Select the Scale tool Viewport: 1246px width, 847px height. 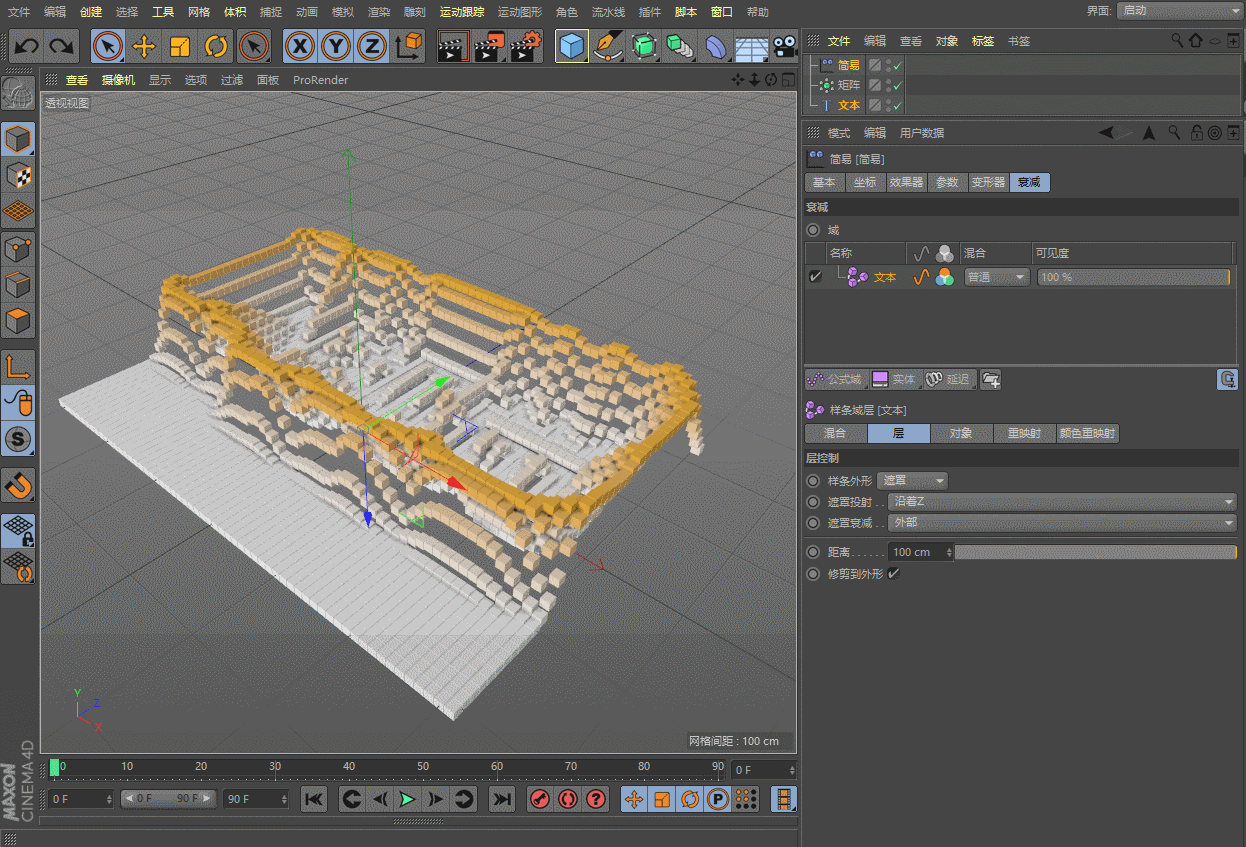point(180,46)
